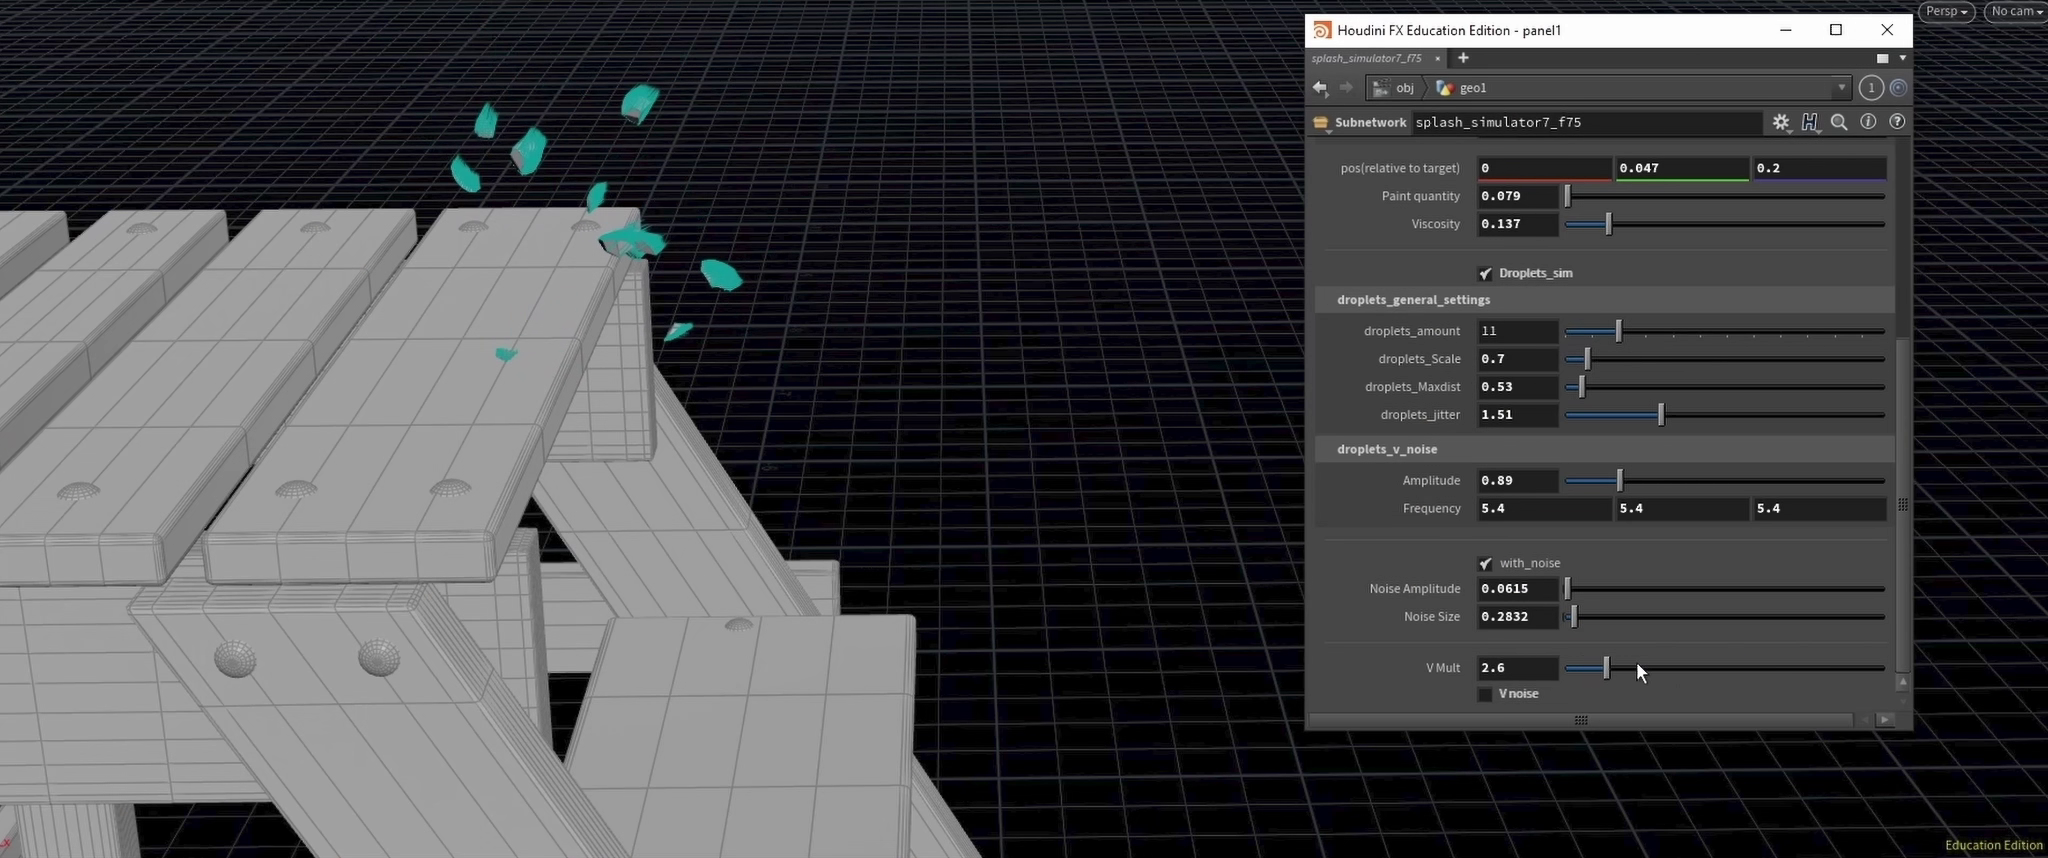
Task: Click the geo1 path segment
Action: coord(1472,88)
